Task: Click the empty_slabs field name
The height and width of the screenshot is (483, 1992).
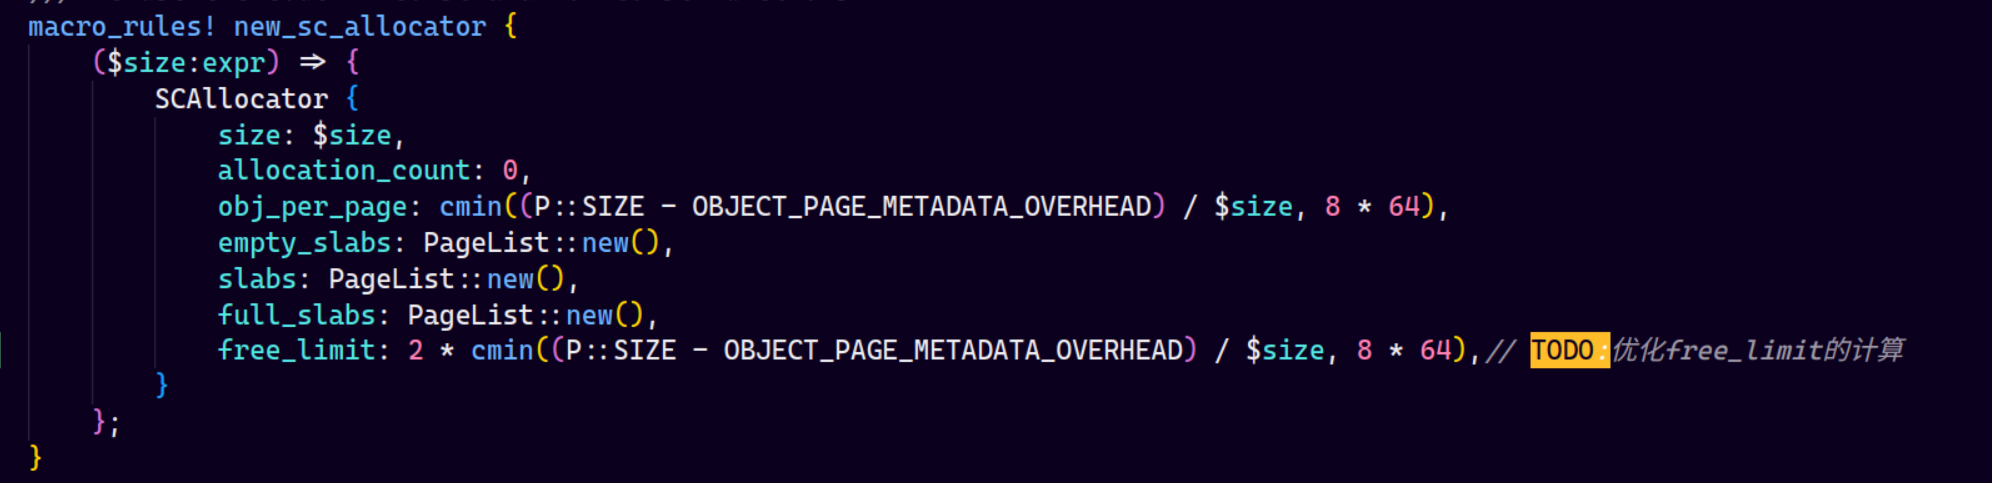Action: point(304,243)
